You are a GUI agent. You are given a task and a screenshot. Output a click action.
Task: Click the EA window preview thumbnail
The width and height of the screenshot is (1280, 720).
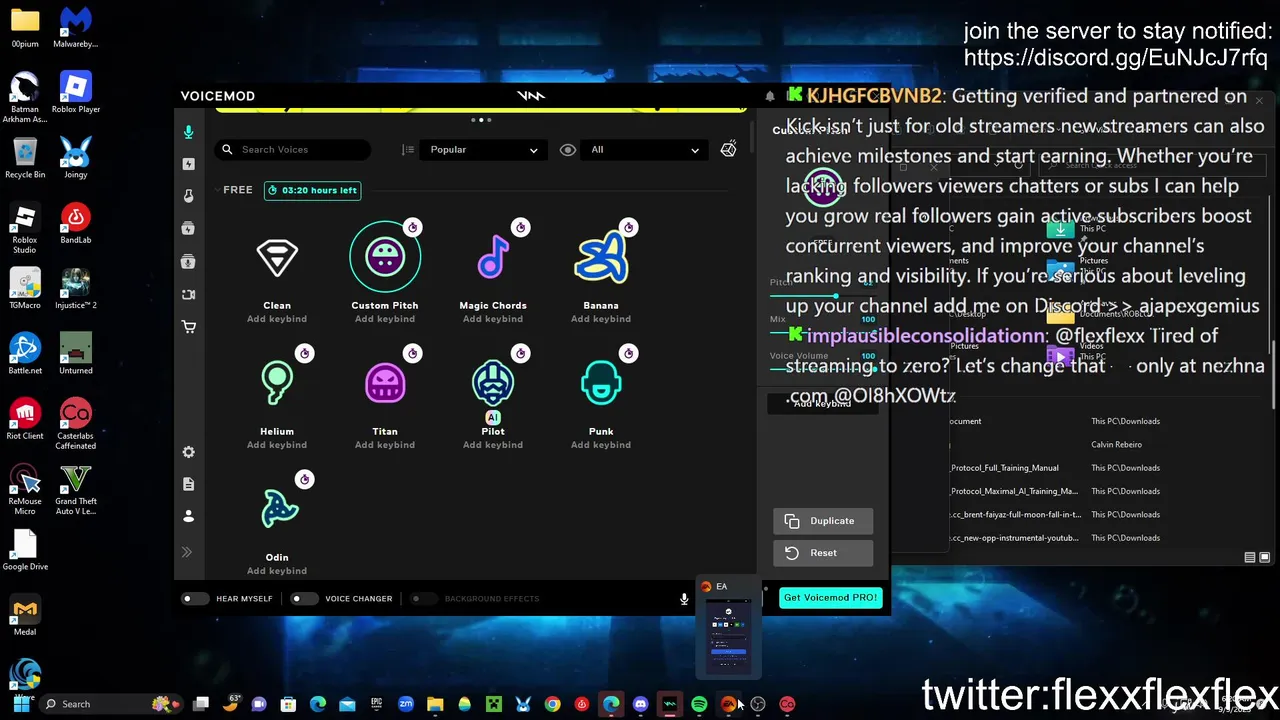[x=729, y=636]
